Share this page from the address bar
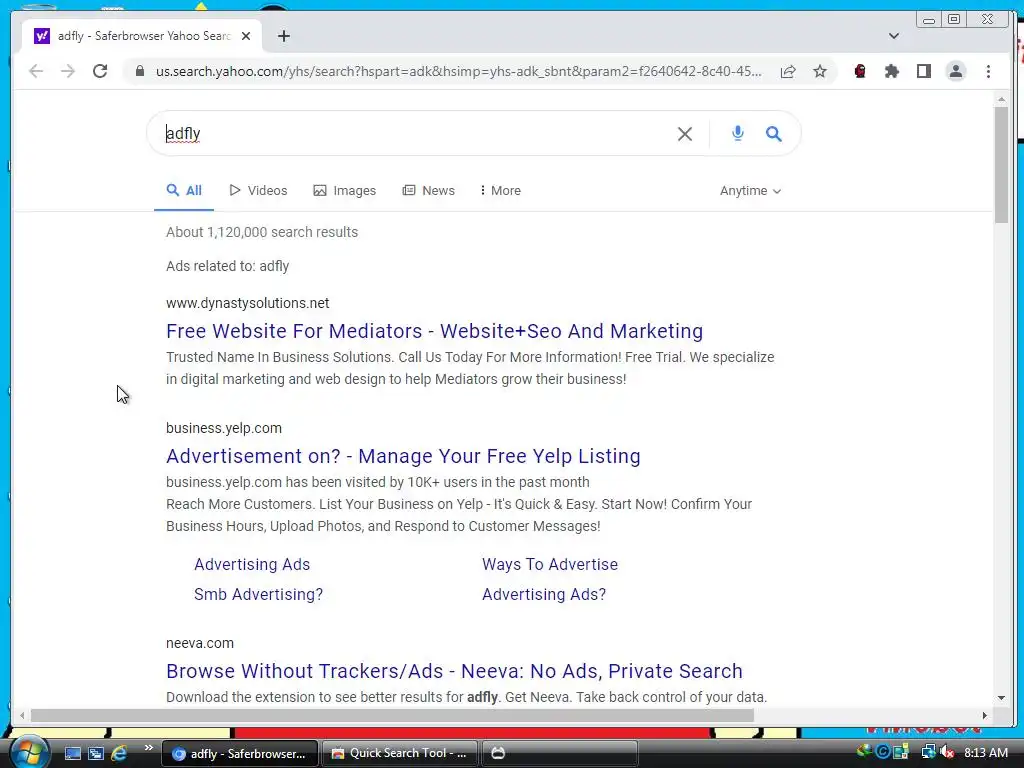 788,71
